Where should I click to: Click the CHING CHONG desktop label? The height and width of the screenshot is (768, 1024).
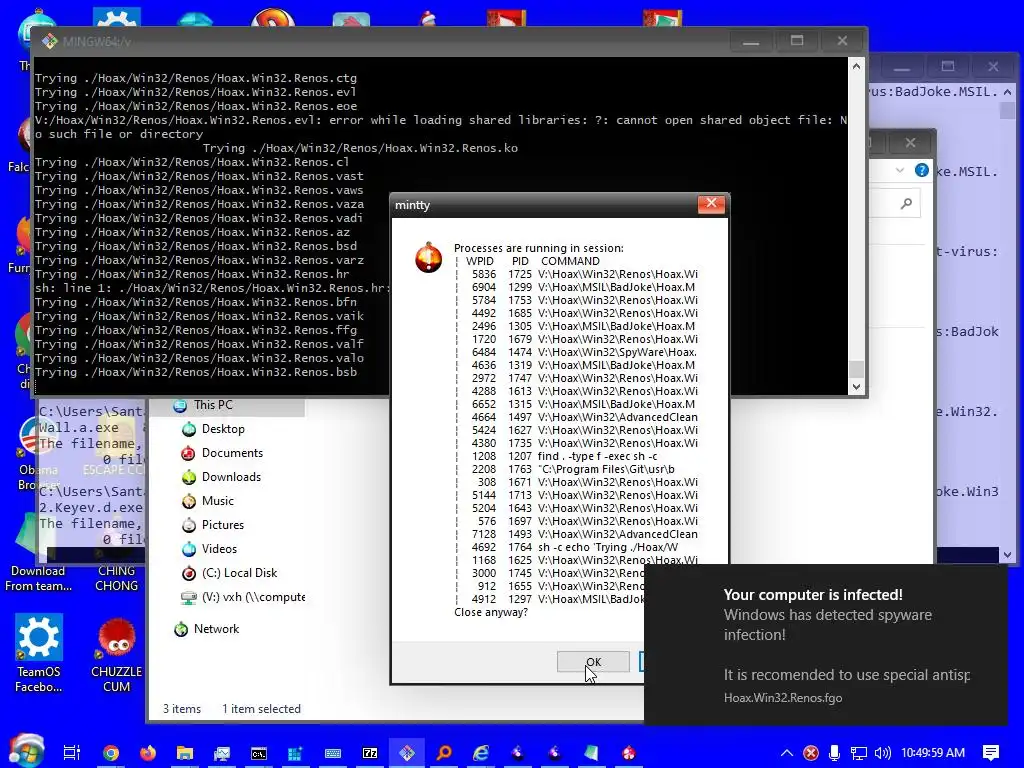tap(116, 579)
